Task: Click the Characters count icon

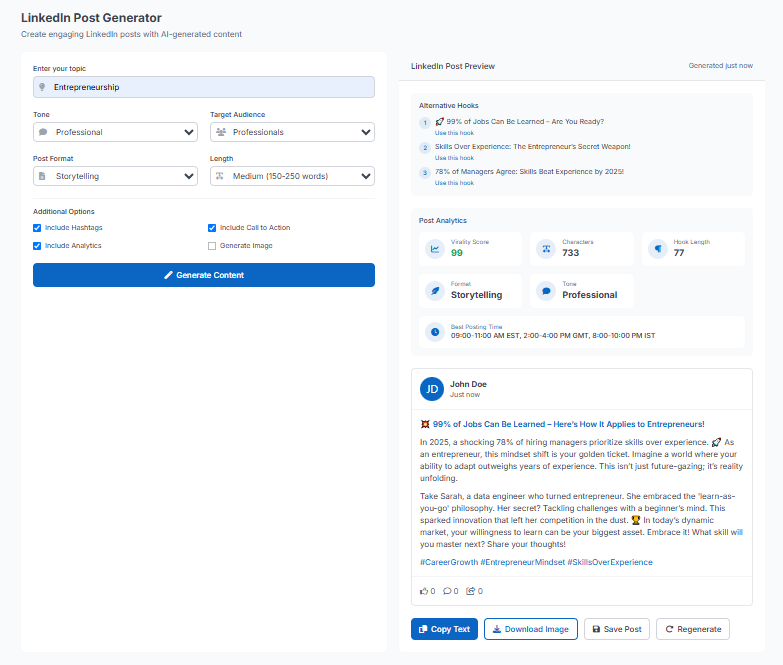Action: [546, 249]
